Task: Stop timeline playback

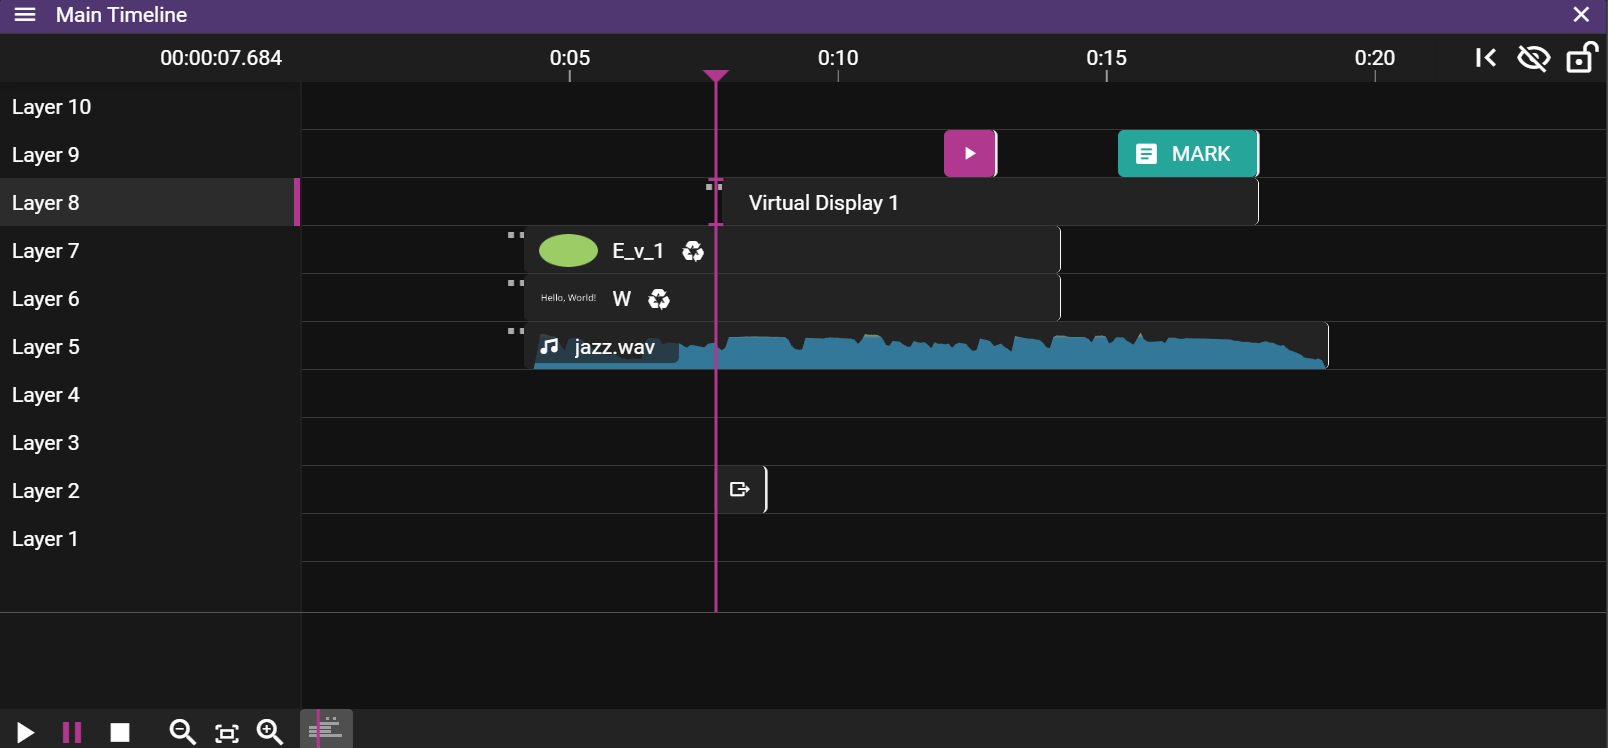Action: (120, 732)
